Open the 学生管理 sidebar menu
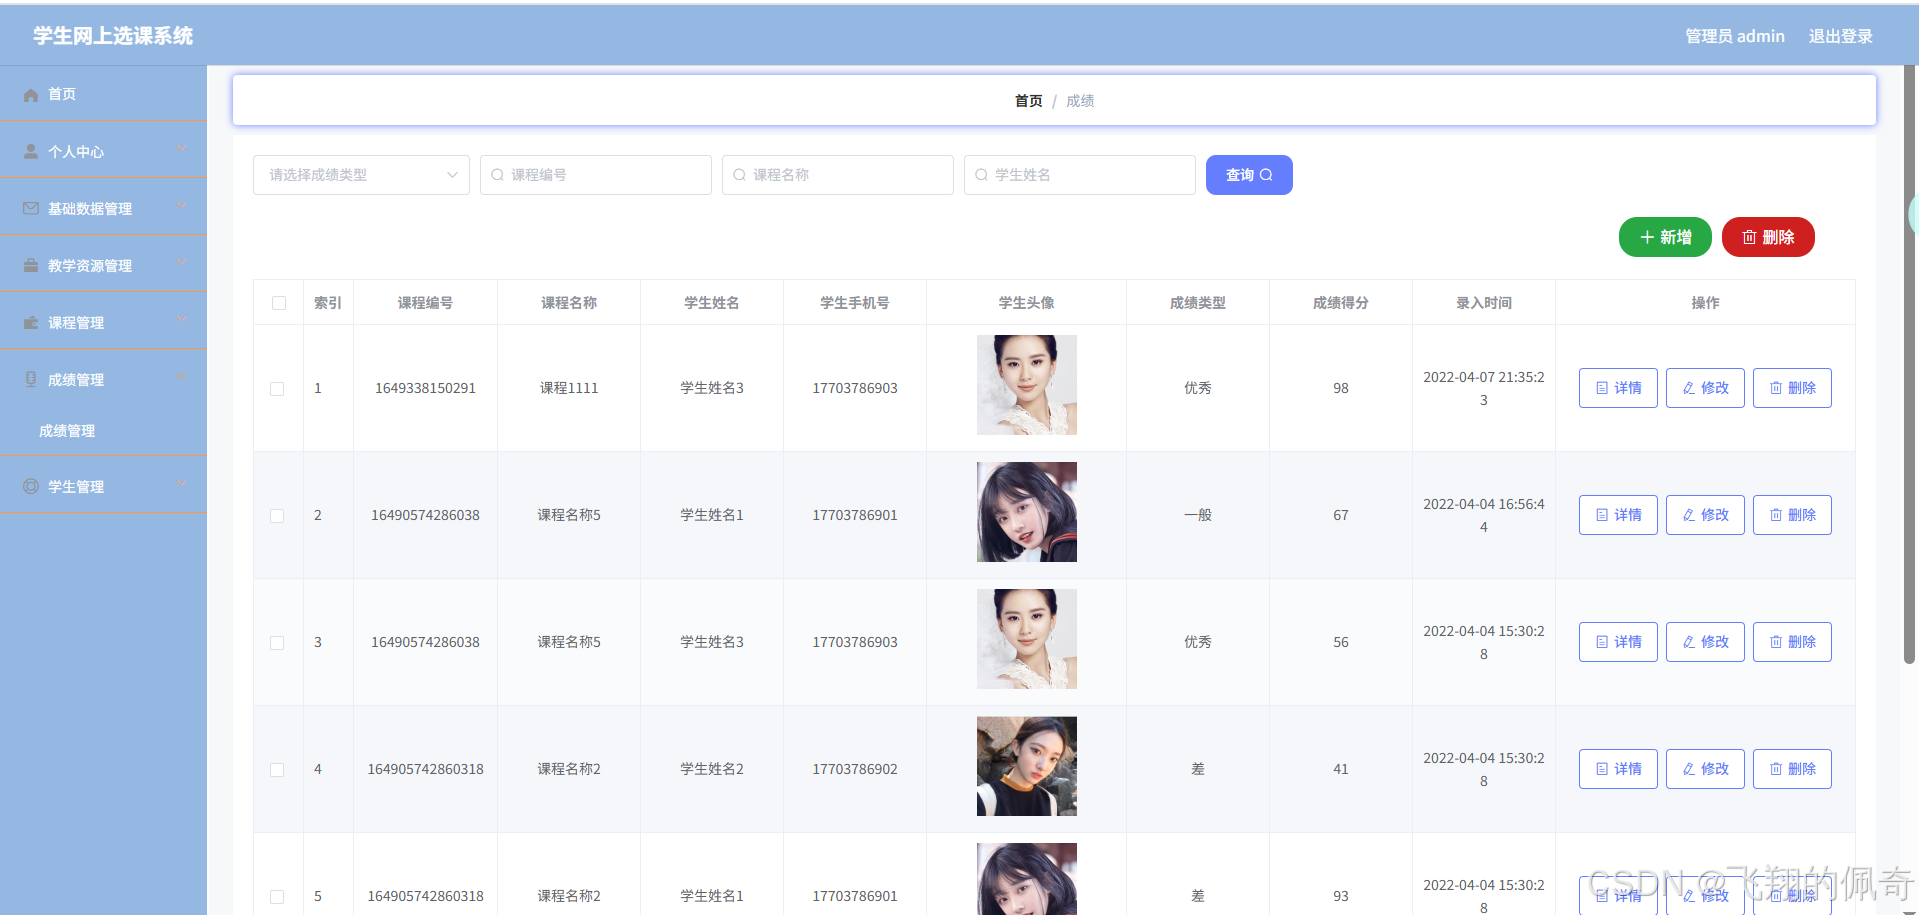The height and width of the screenshot is (915, 1919). click(x=103, y=486)
